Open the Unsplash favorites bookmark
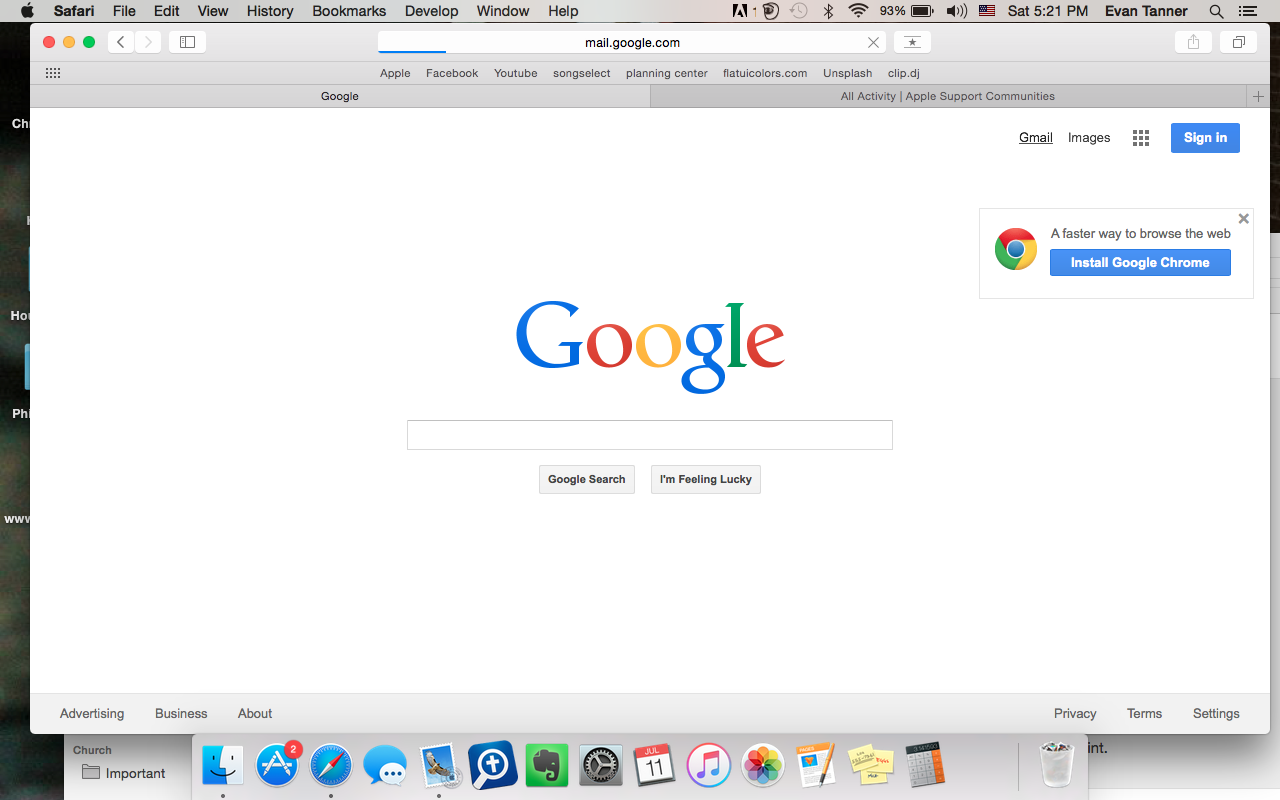This screenshot has height=800, width=1280. (848, 73)
